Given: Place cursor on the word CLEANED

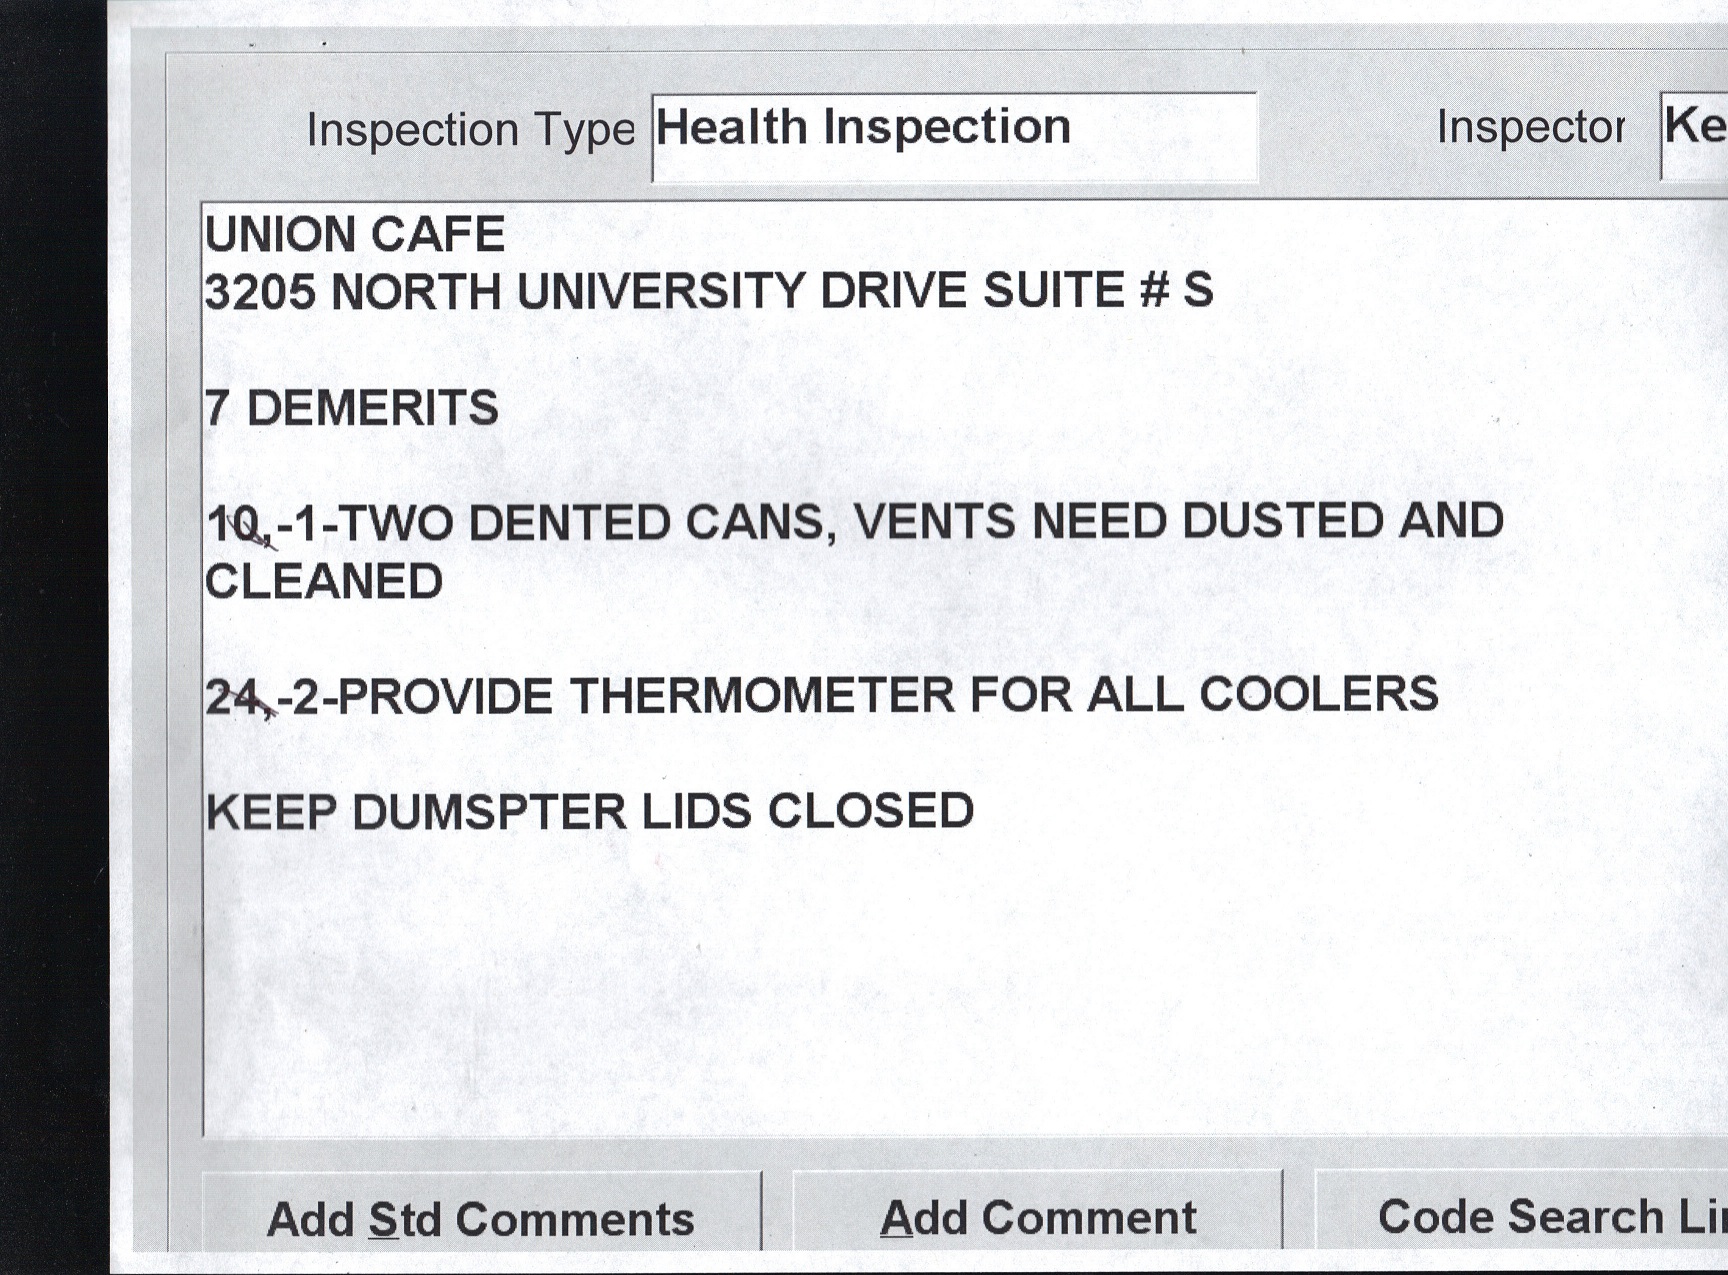Looking at the screenshot, I should 324,582.
